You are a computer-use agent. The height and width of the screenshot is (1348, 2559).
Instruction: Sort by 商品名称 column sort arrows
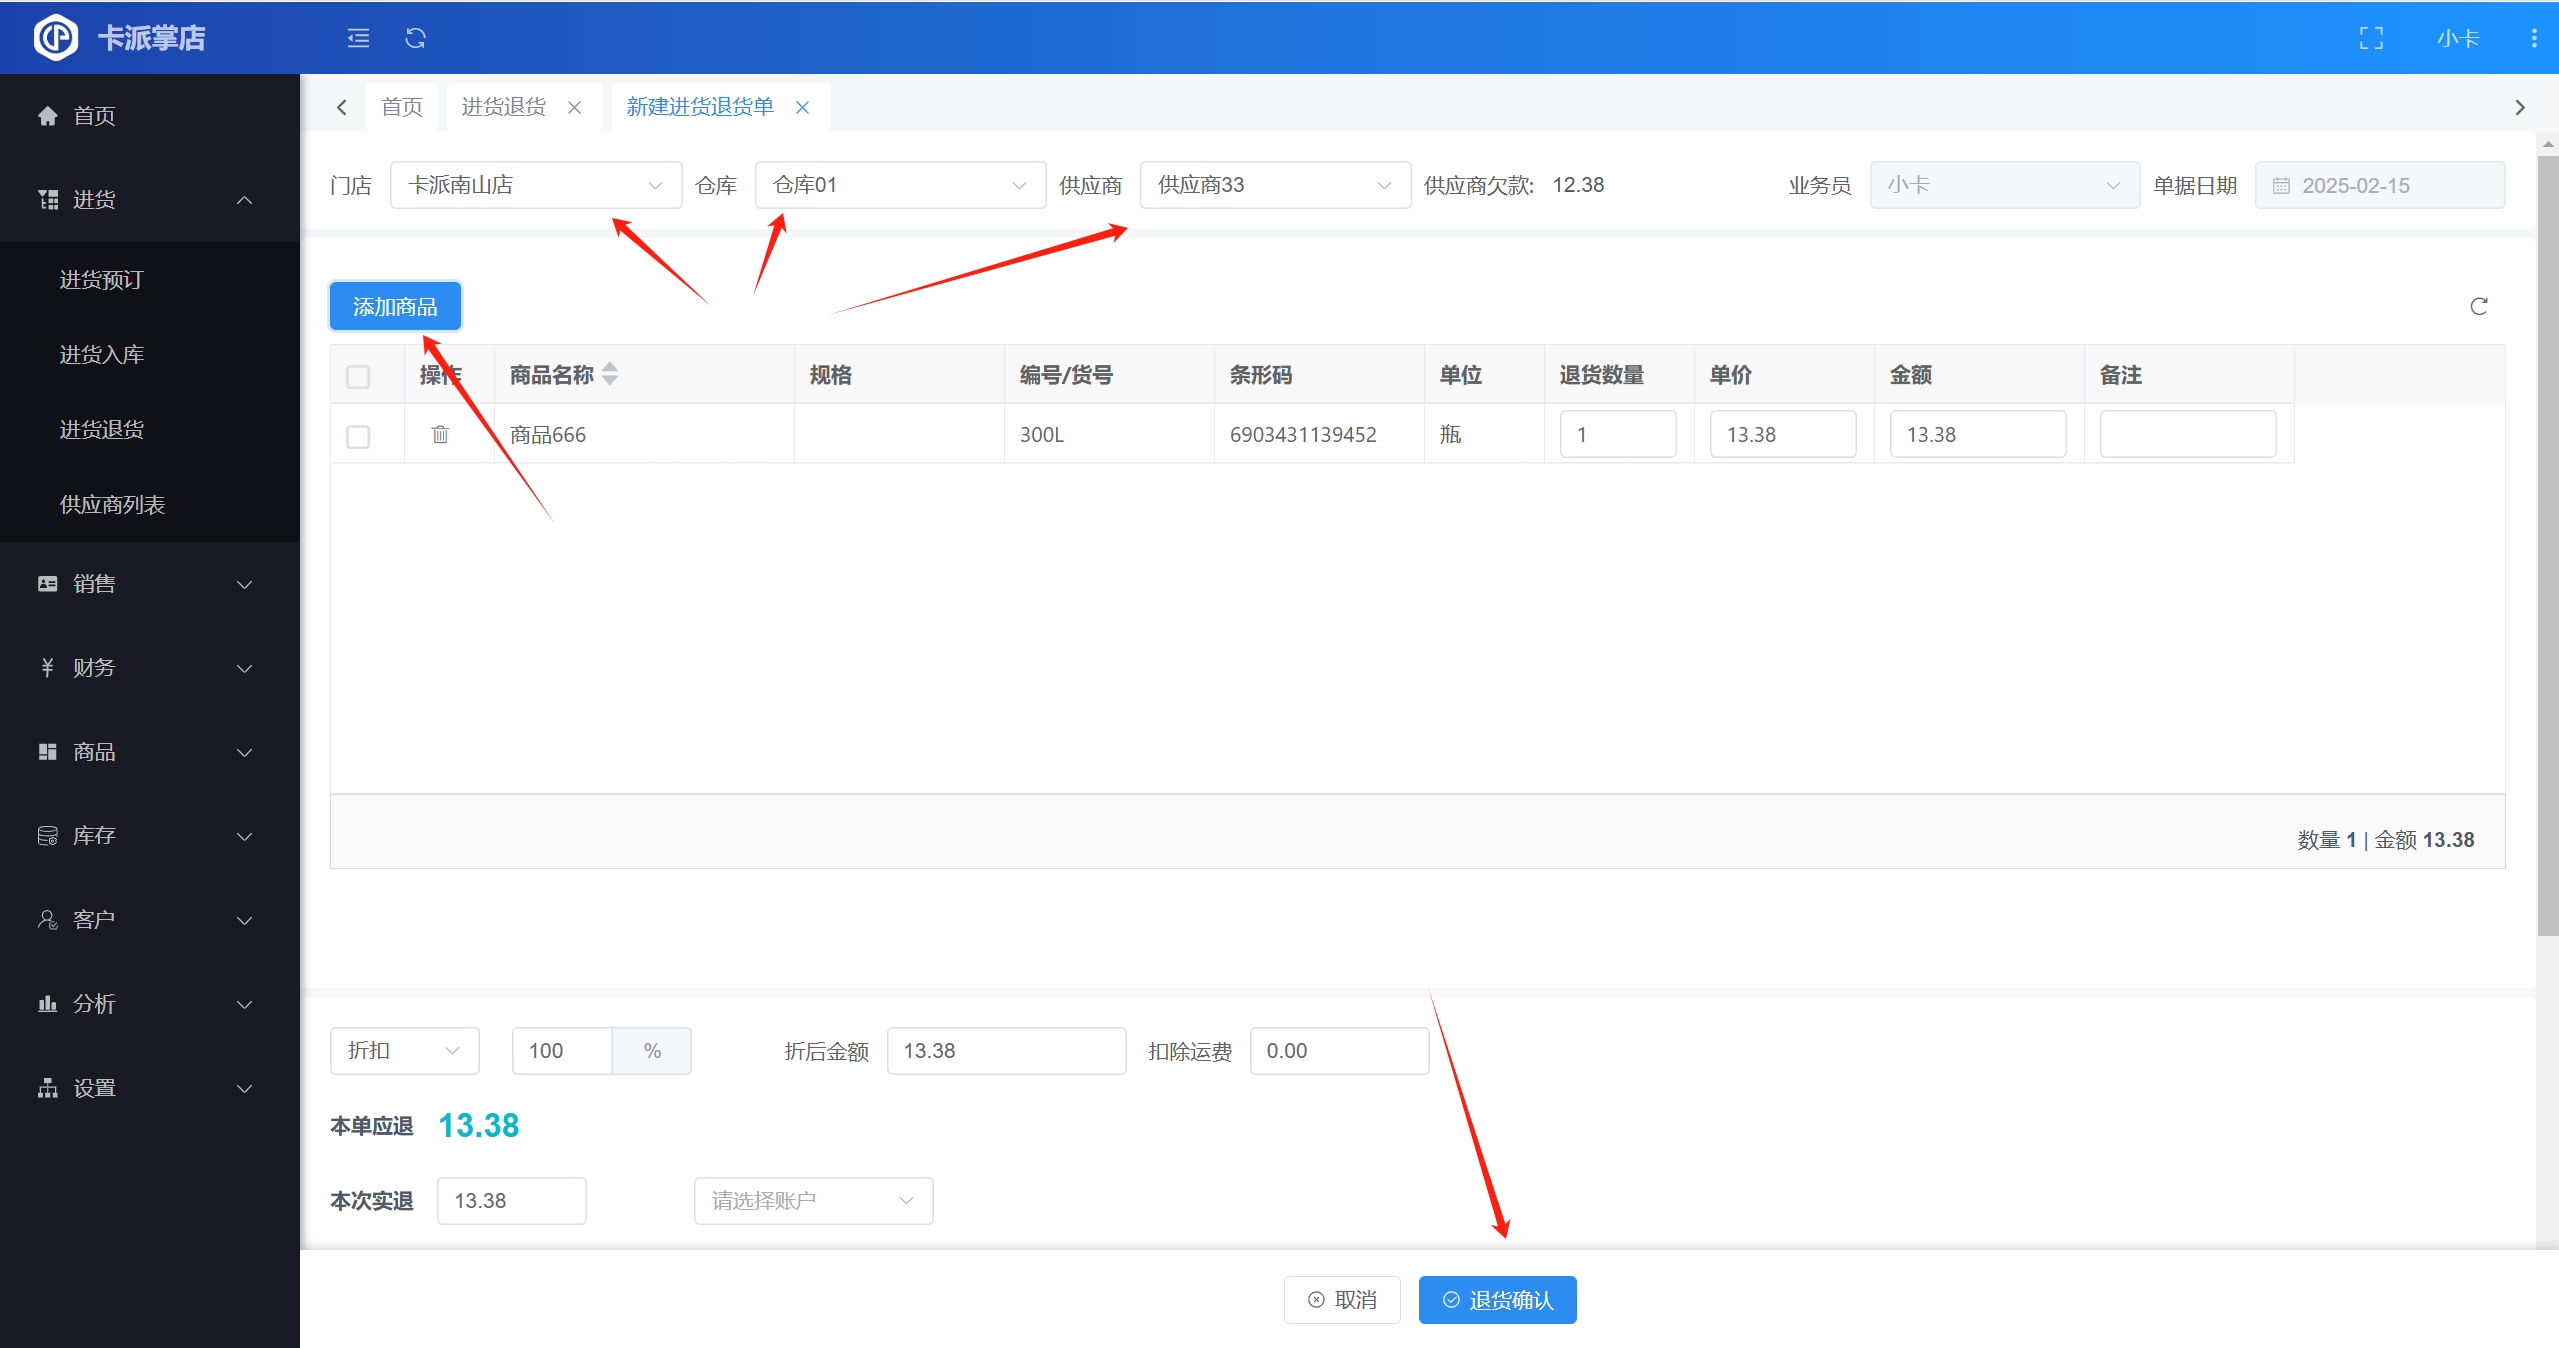(610, 374)
